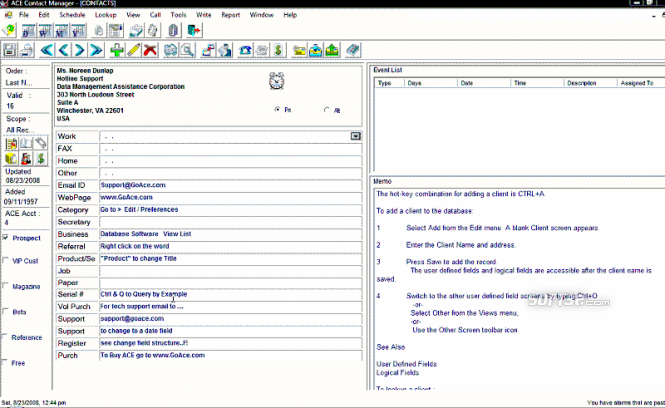
Task: Open the Lookup menu
Action: pyautogui.click(x=106, y=15)
